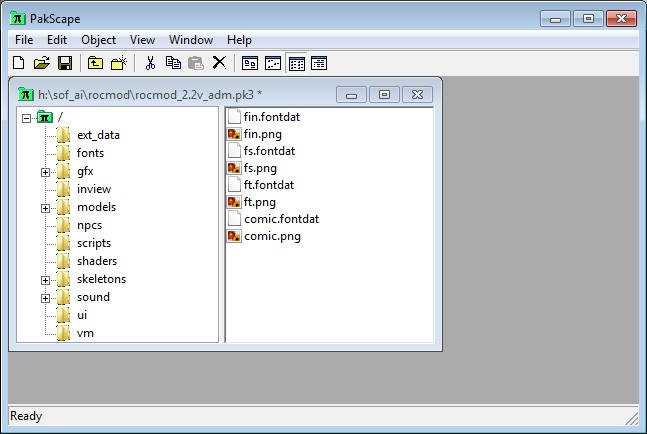This screenshot has width=647, height=434.
Task: Maximize the rocmod_2.2v_adm.pk3 child window
Action: click(384, 94)
